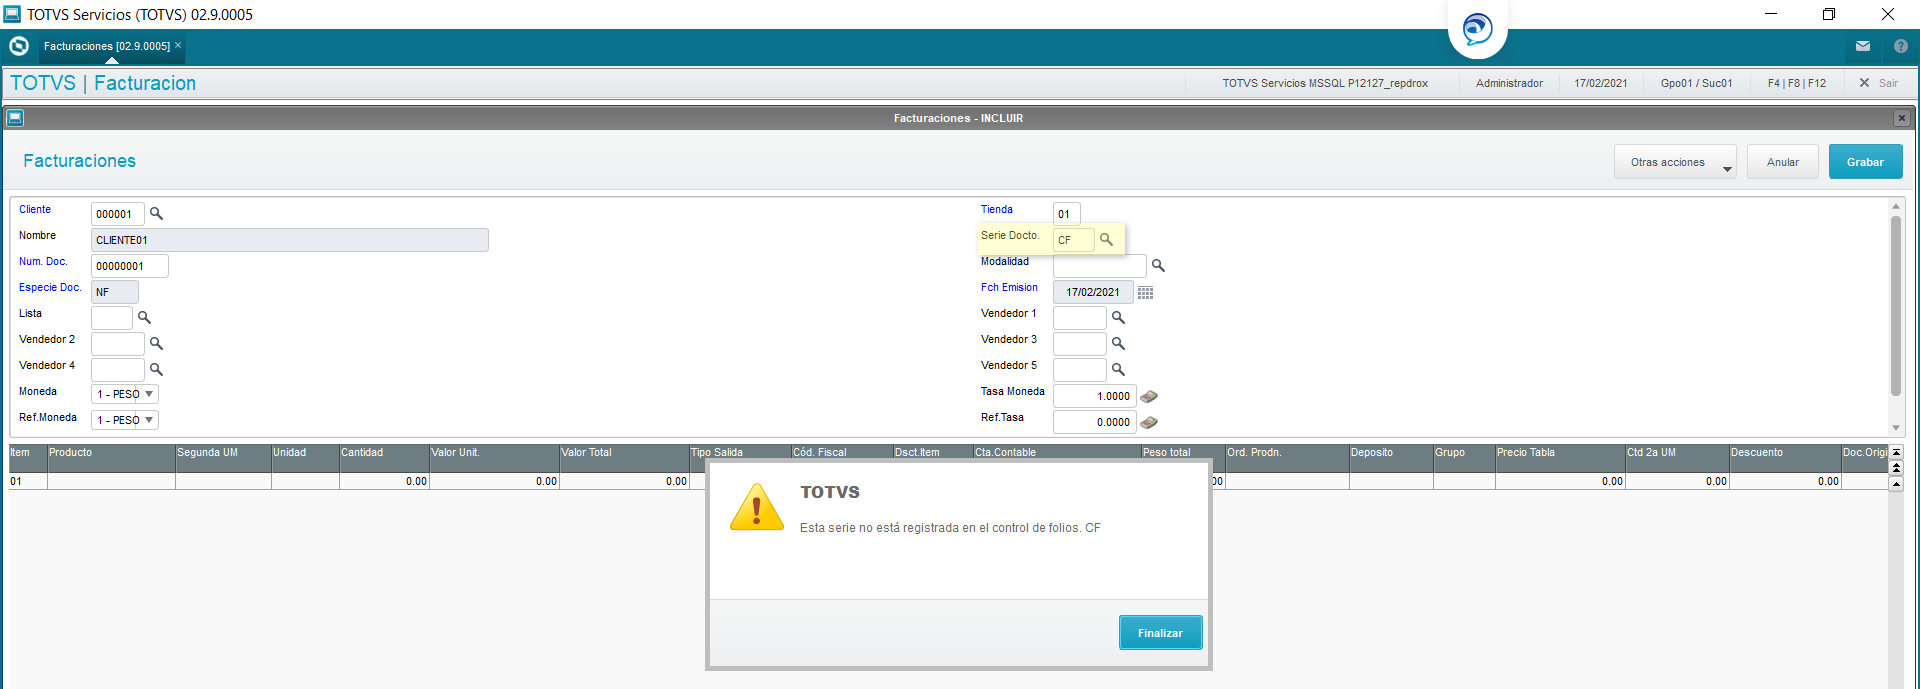Click the grid scroll-to-top arrow icon

(x=1896, y=453)
